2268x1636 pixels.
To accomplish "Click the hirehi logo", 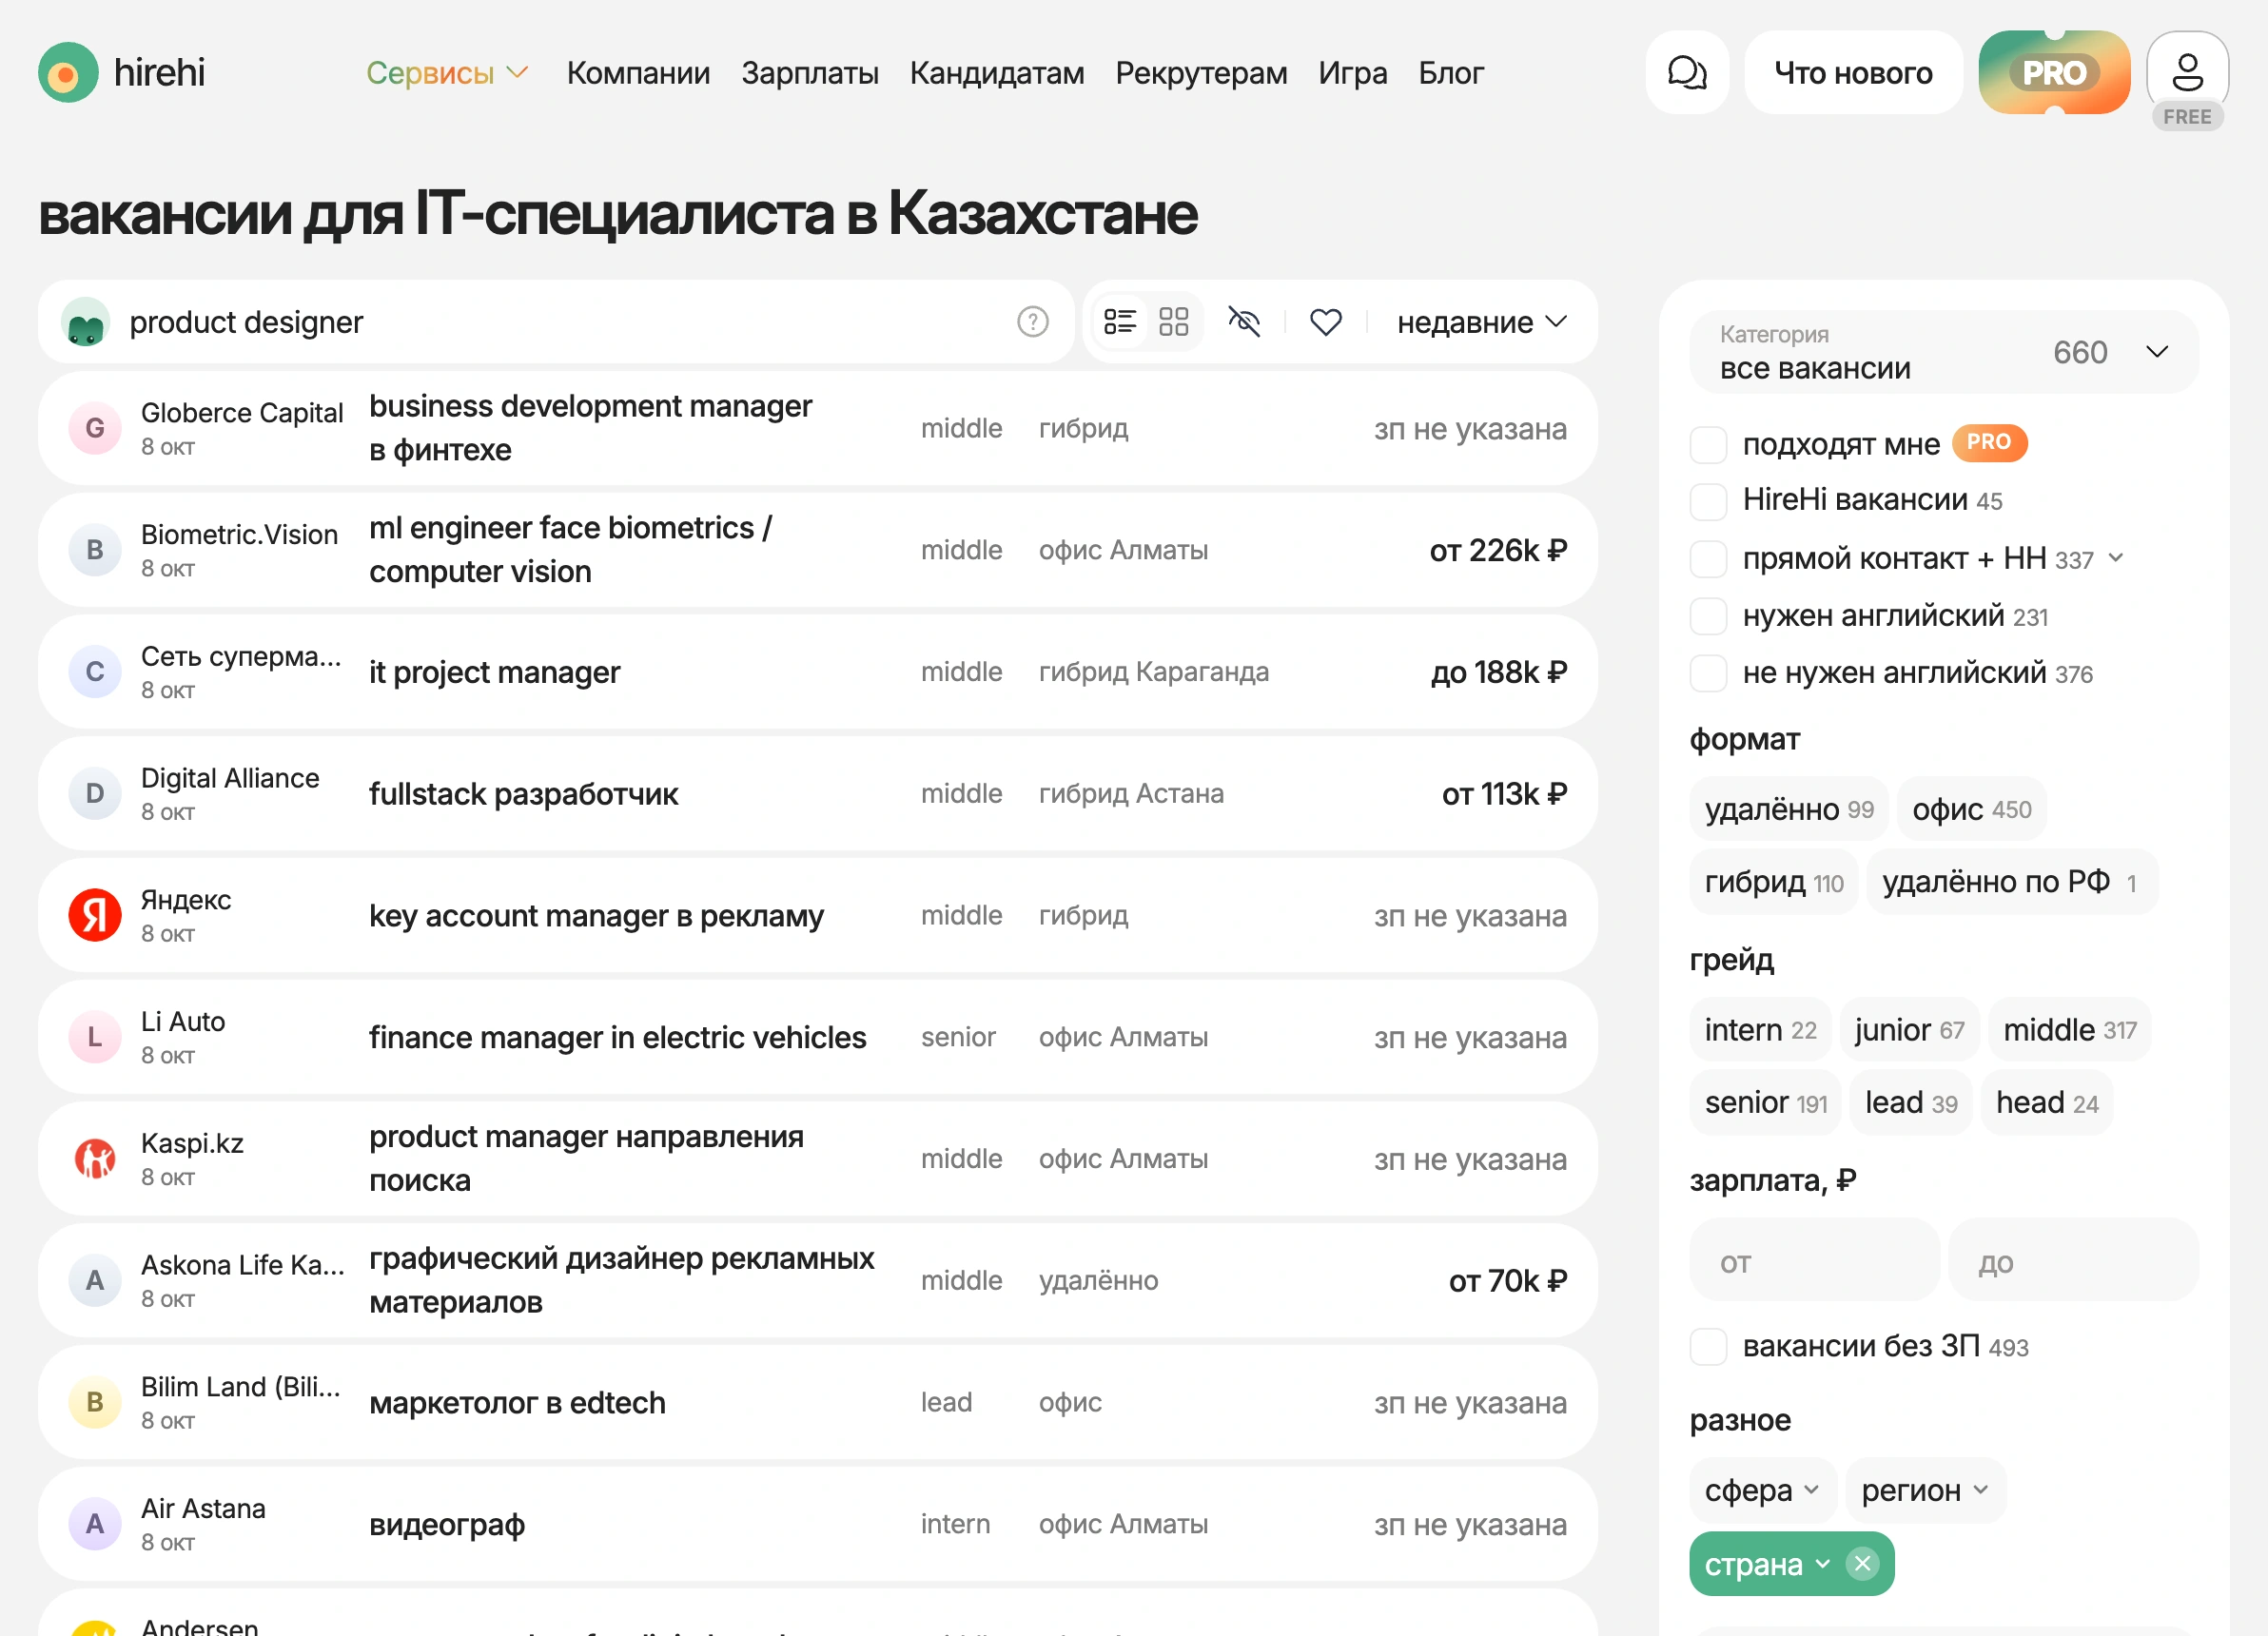I will 122,72.
